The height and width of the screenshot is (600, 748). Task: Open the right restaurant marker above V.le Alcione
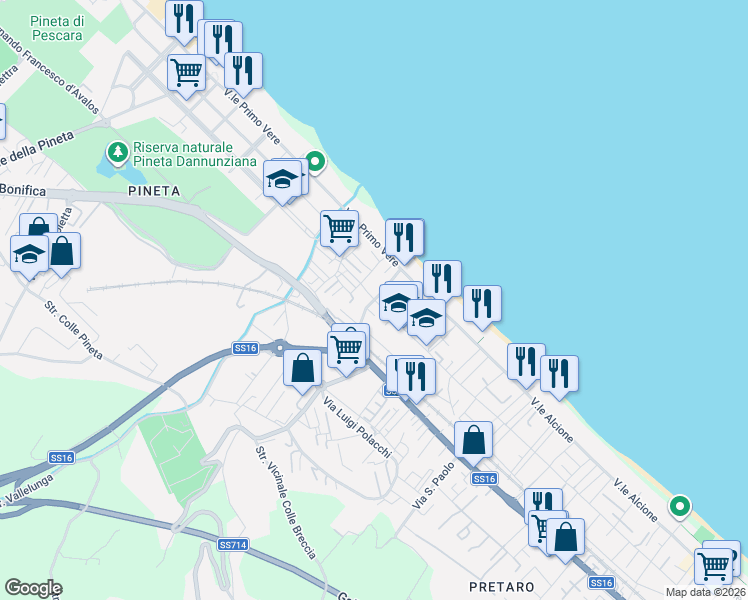(559, 377)
